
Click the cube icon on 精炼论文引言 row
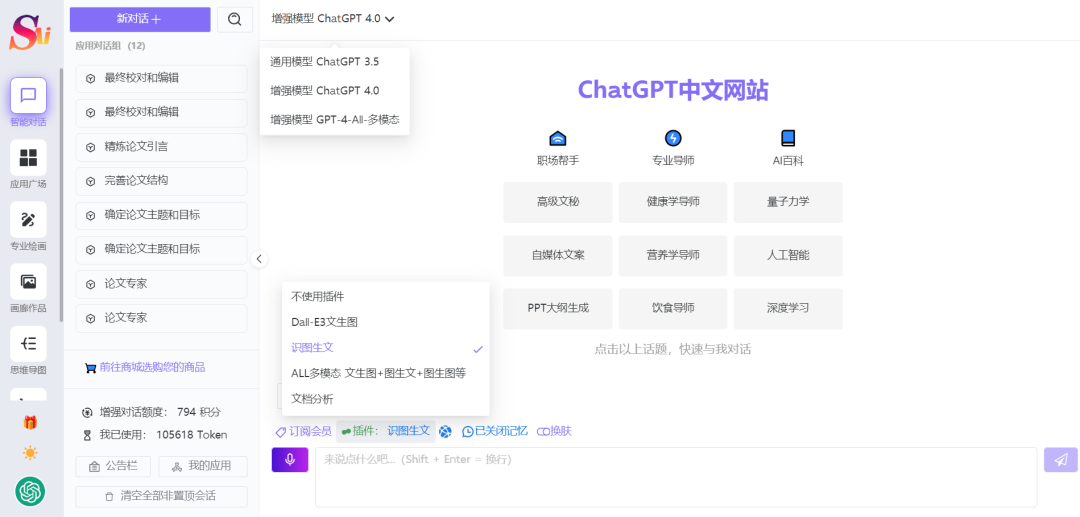(90, 147)
